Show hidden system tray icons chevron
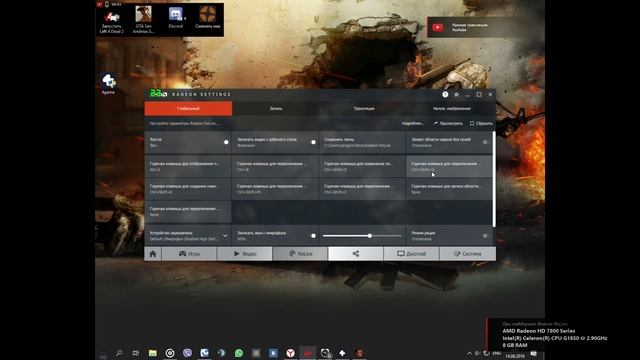Viewport: 640px width, 360px height. pos(469,353)
